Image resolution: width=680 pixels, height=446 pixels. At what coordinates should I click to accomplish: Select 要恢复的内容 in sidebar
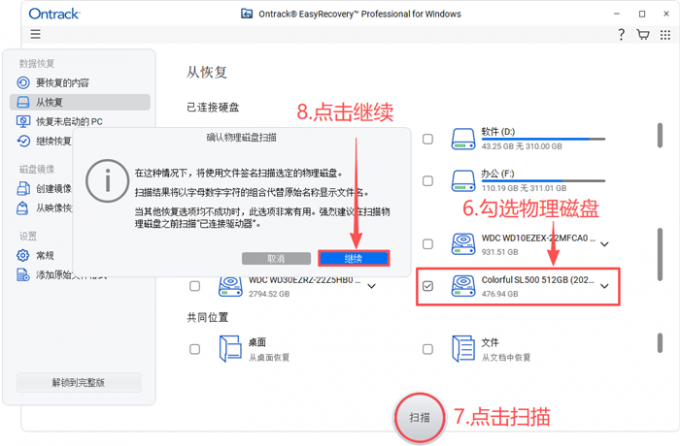click(80, 82)
